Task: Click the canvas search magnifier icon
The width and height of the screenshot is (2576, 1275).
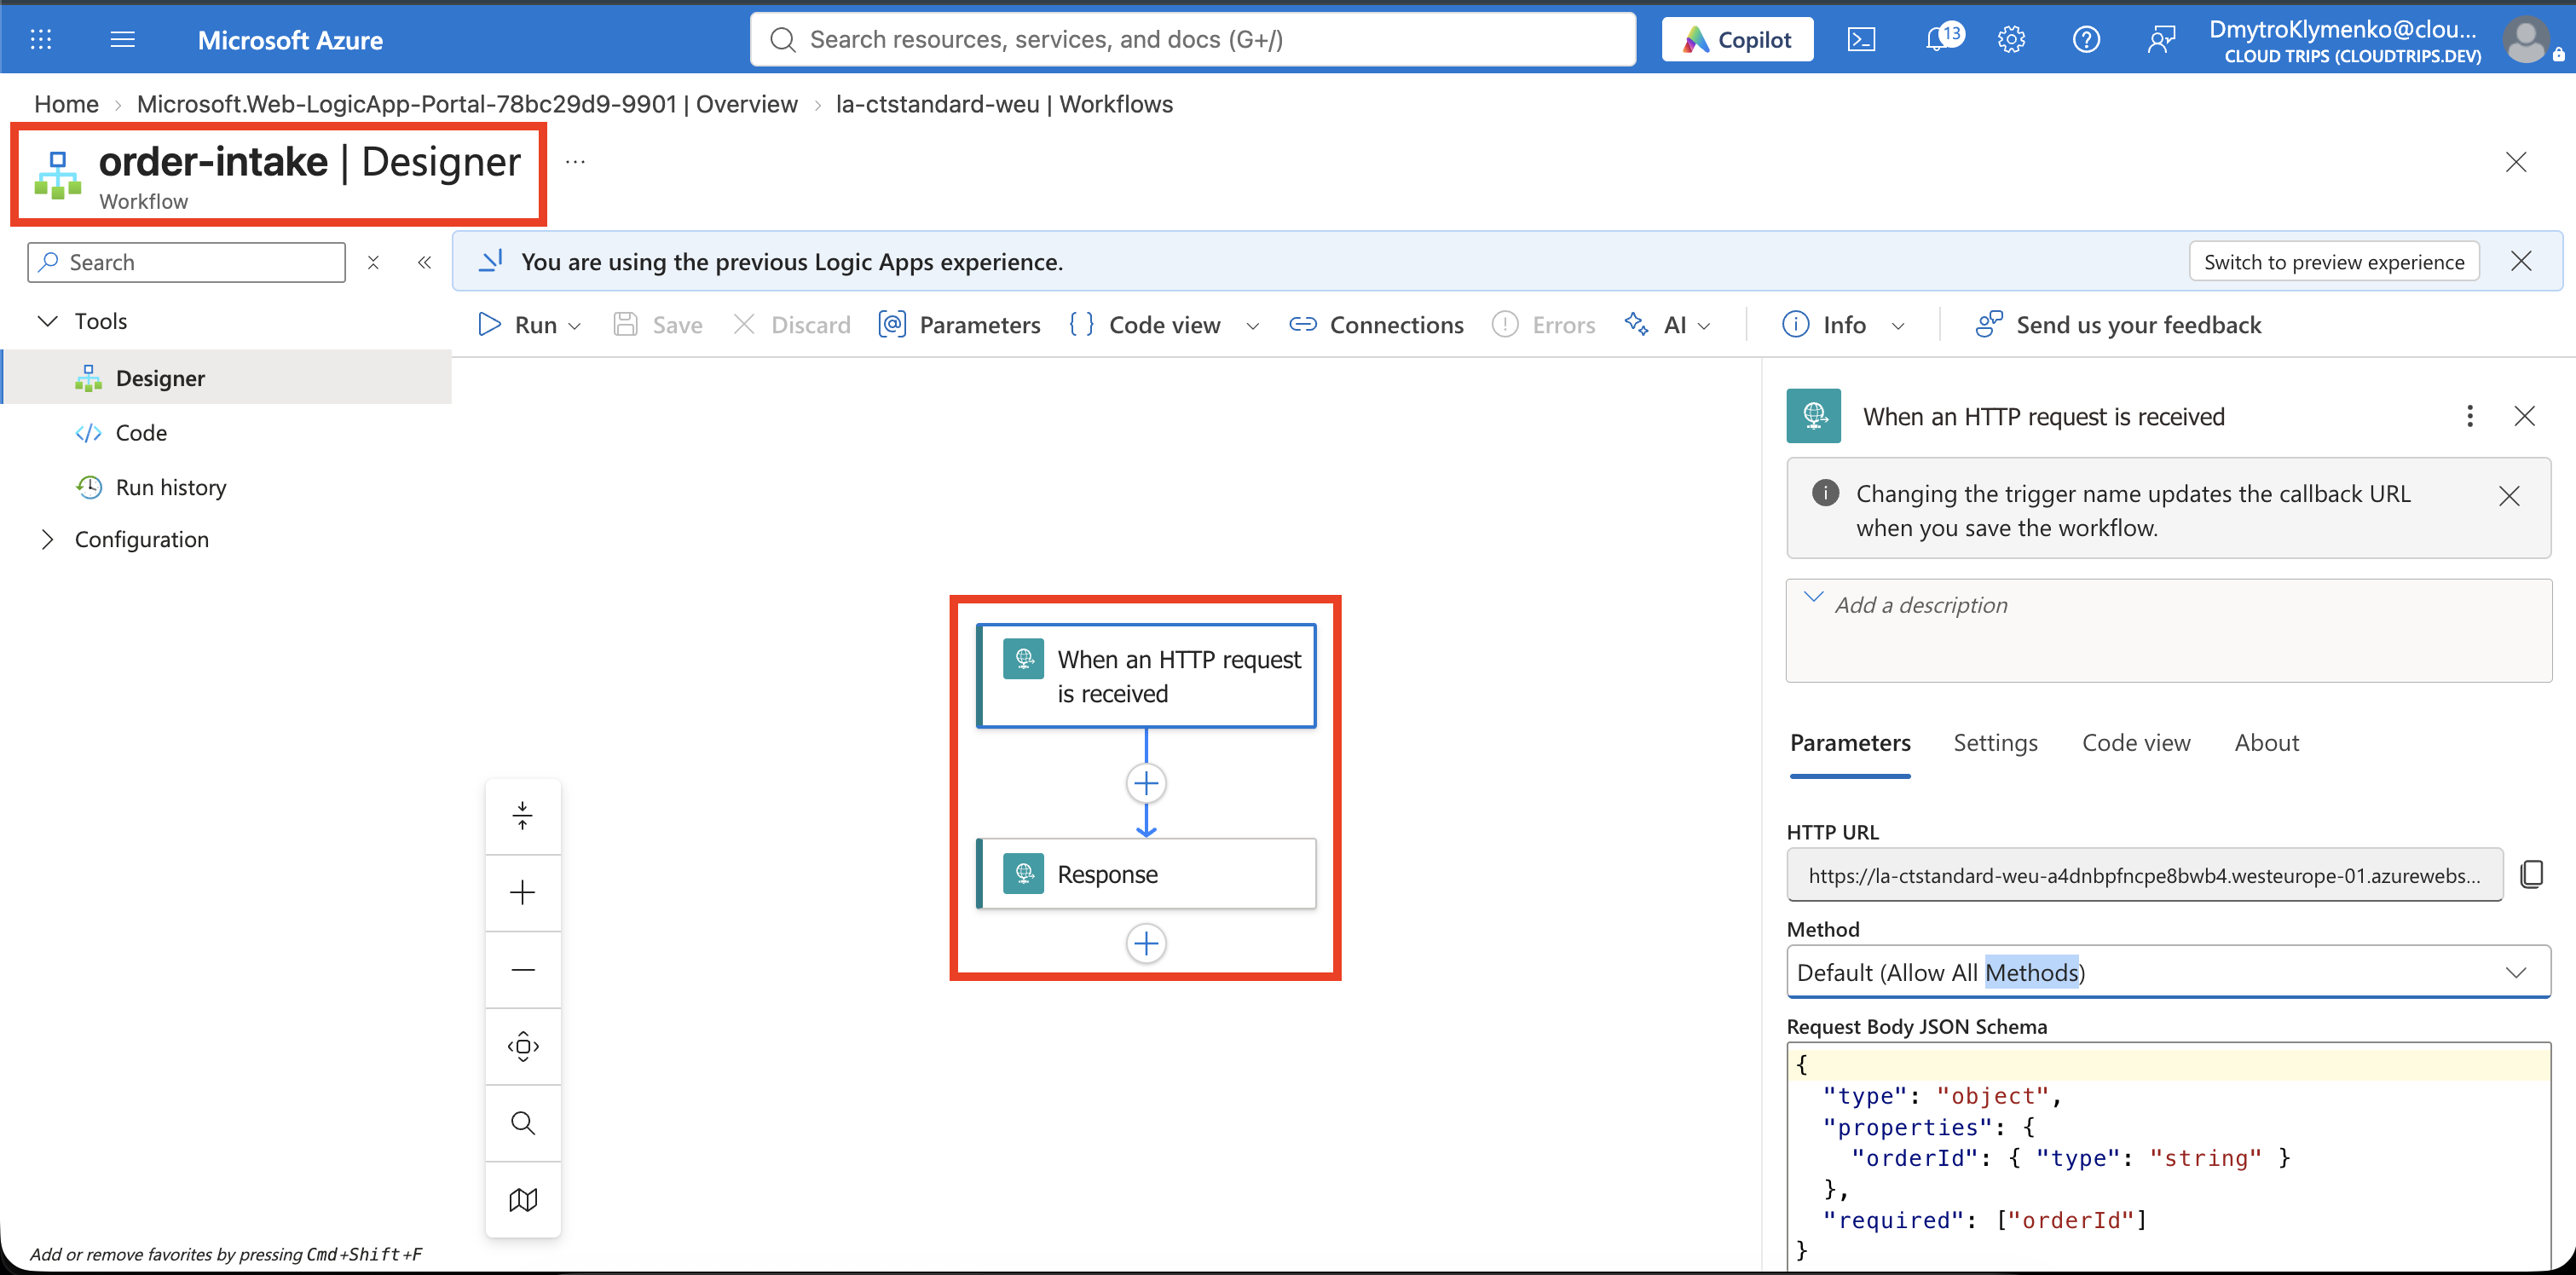Action: click(x=522, y=1123)
